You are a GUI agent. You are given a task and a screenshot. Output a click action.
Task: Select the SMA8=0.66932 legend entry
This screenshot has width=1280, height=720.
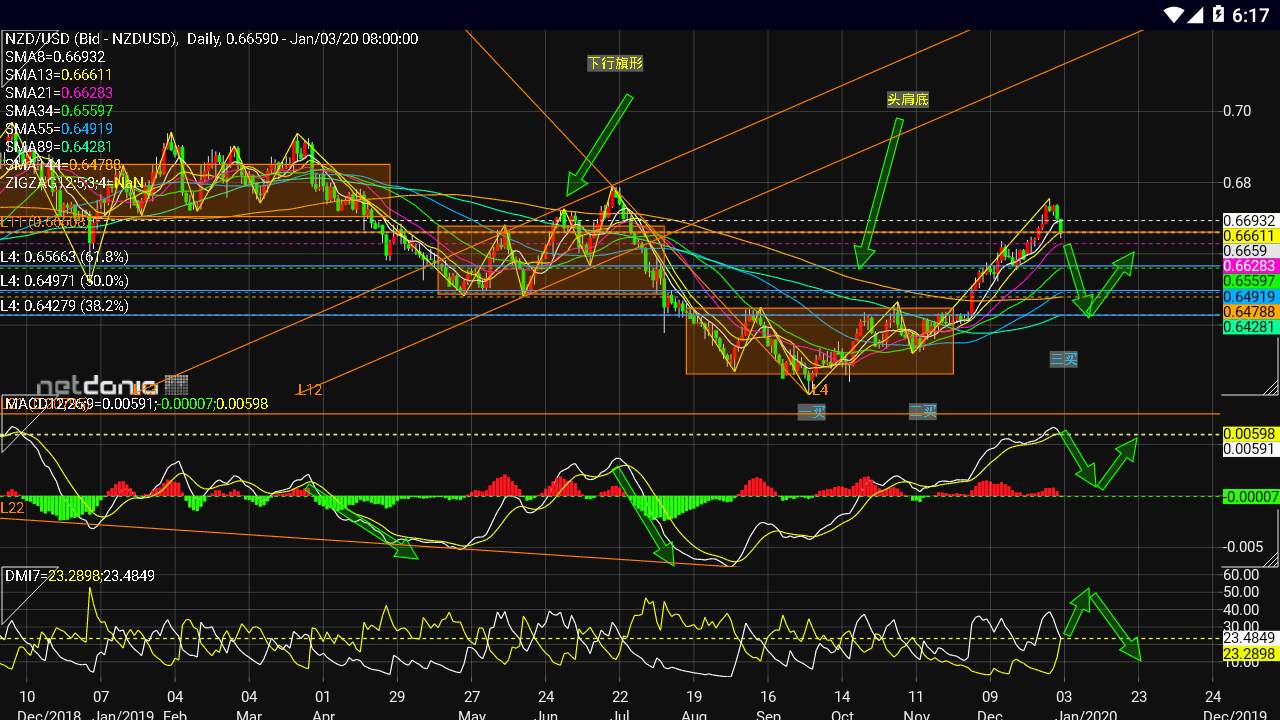(x=55, y=57)
